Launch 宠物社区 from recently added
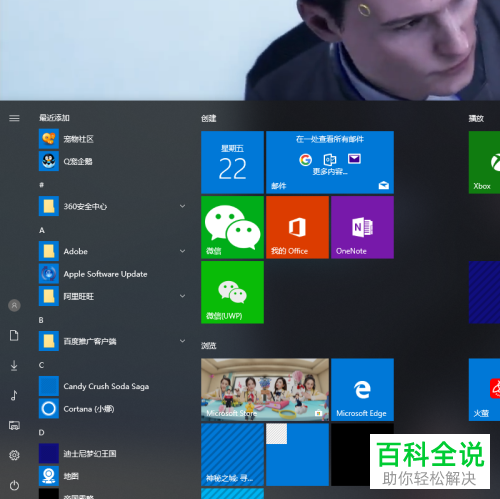Image resolution: width=500 pixels, height=499 pixels. pyautogui.click(x=112, y=139)
